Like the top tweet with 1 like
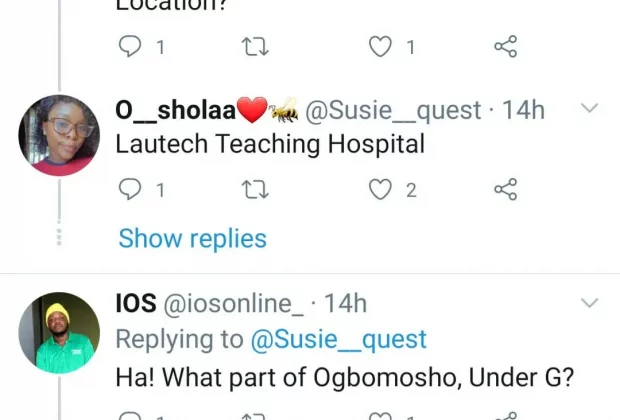Image resolution: width=620 pixels, height=420 pixels. point(380,46)
